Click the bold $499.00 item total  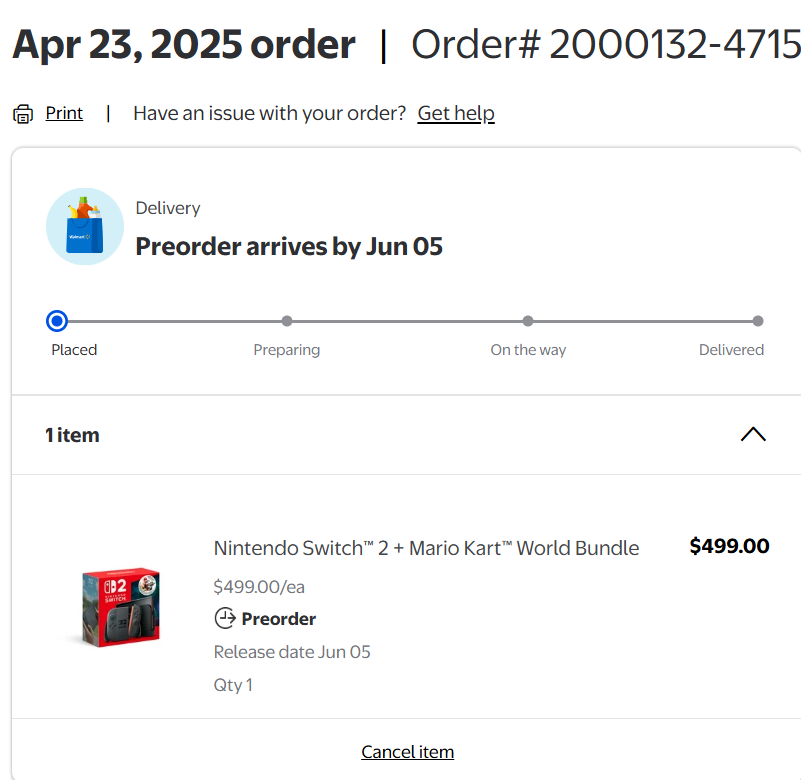coord(729,546)
